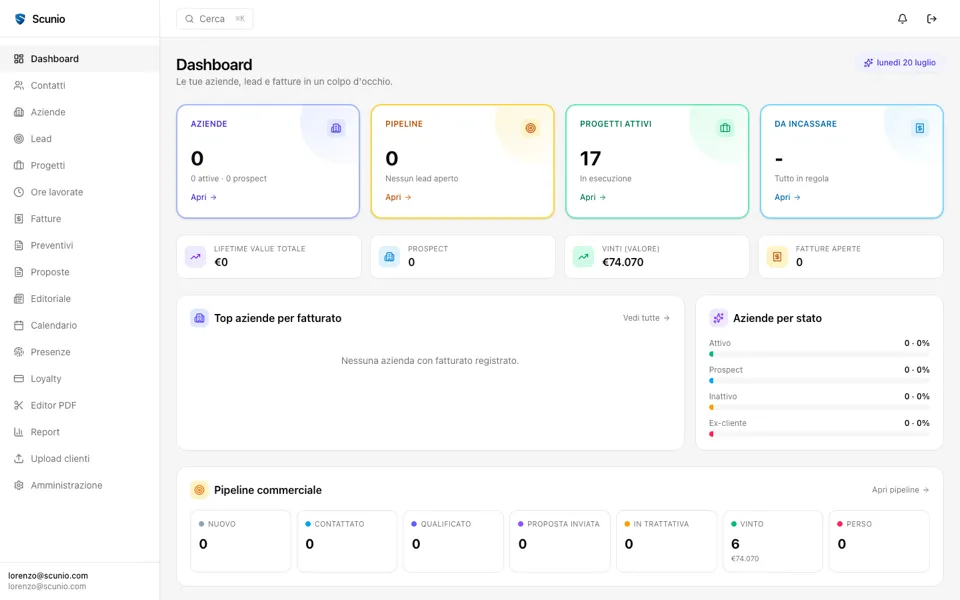Image resolution: width=960 pixels, height=600 pixels.
Task: Click the Ex-cliente status progress bar
Action: [819, 434]
